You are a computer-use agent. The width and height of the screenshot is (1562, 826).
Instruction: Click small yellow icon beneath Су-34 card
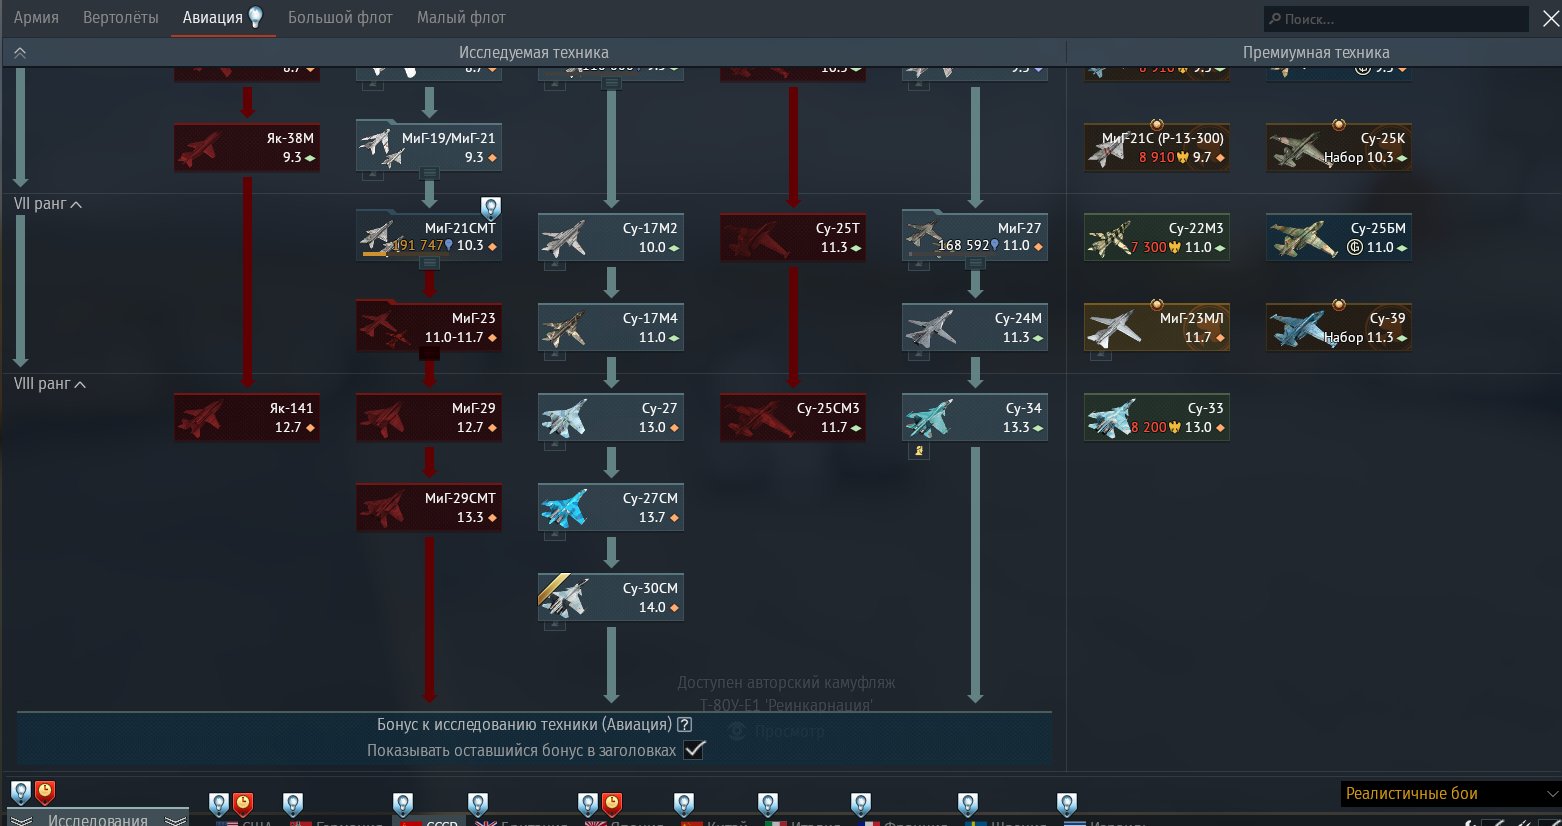click(x=919, y=451)
